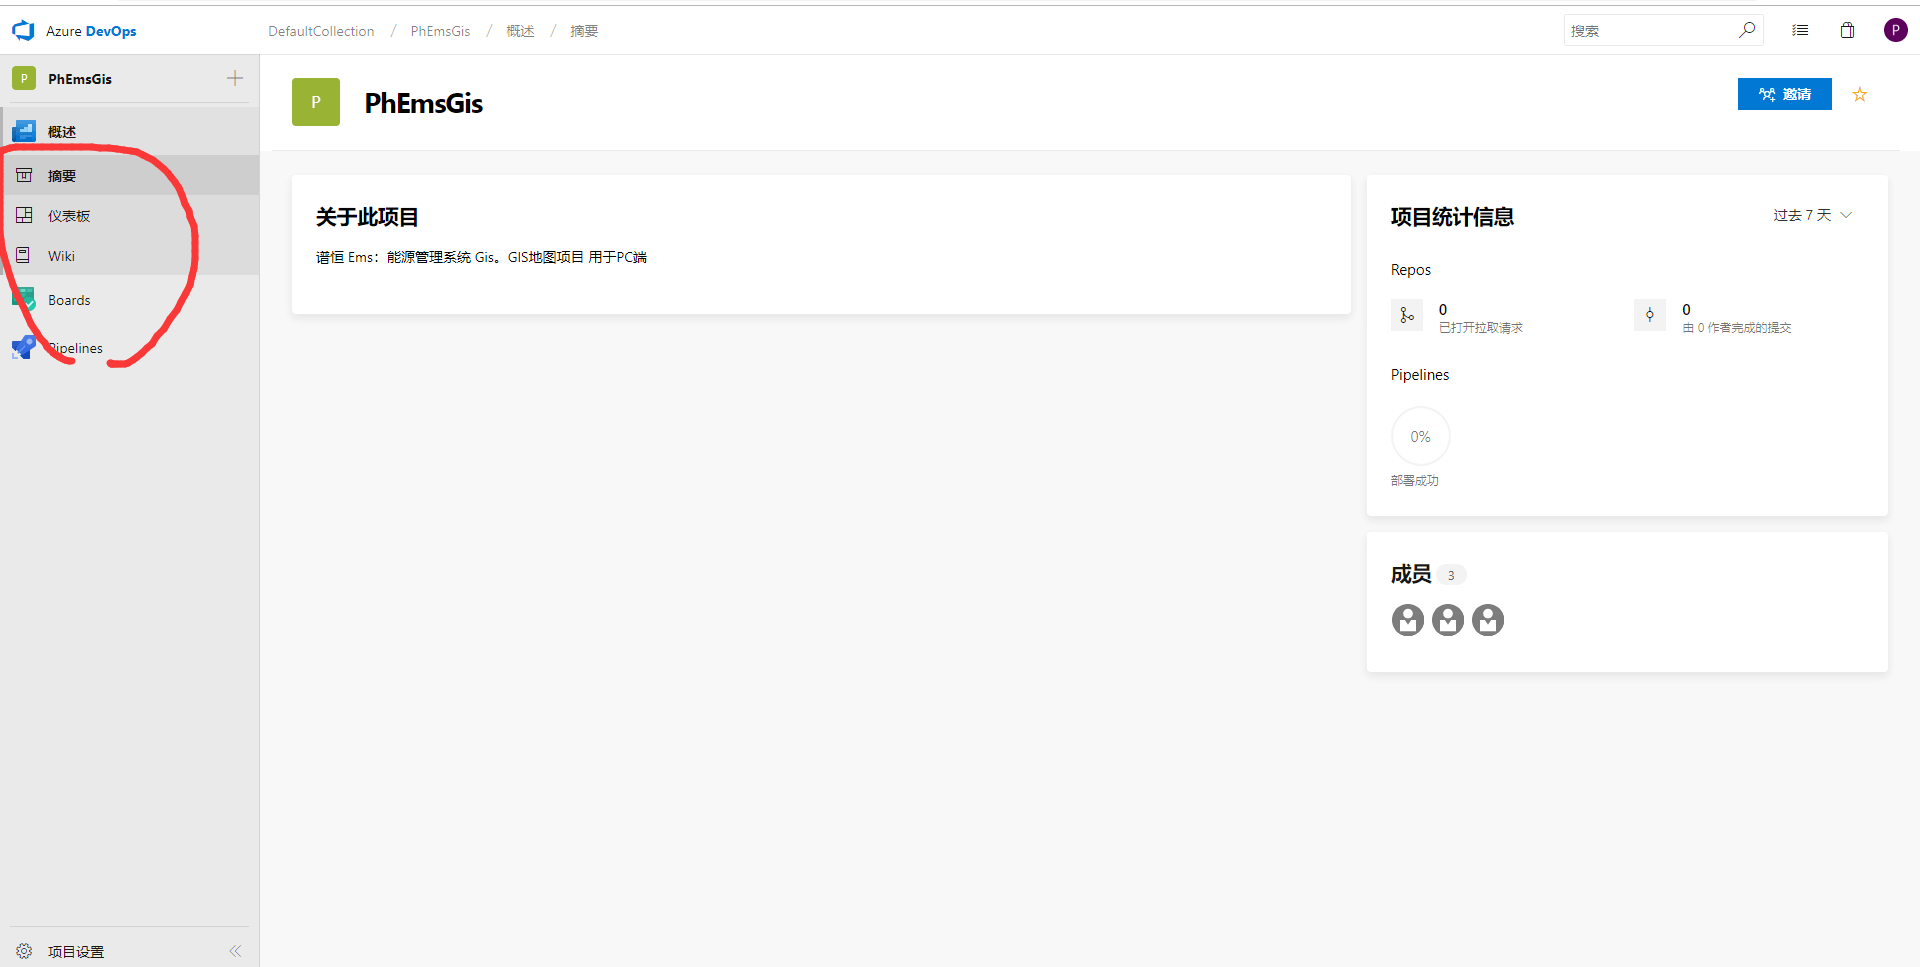1920x967 pixels.
Task: Click the 0% deployment success circle
Action: 1420,437
